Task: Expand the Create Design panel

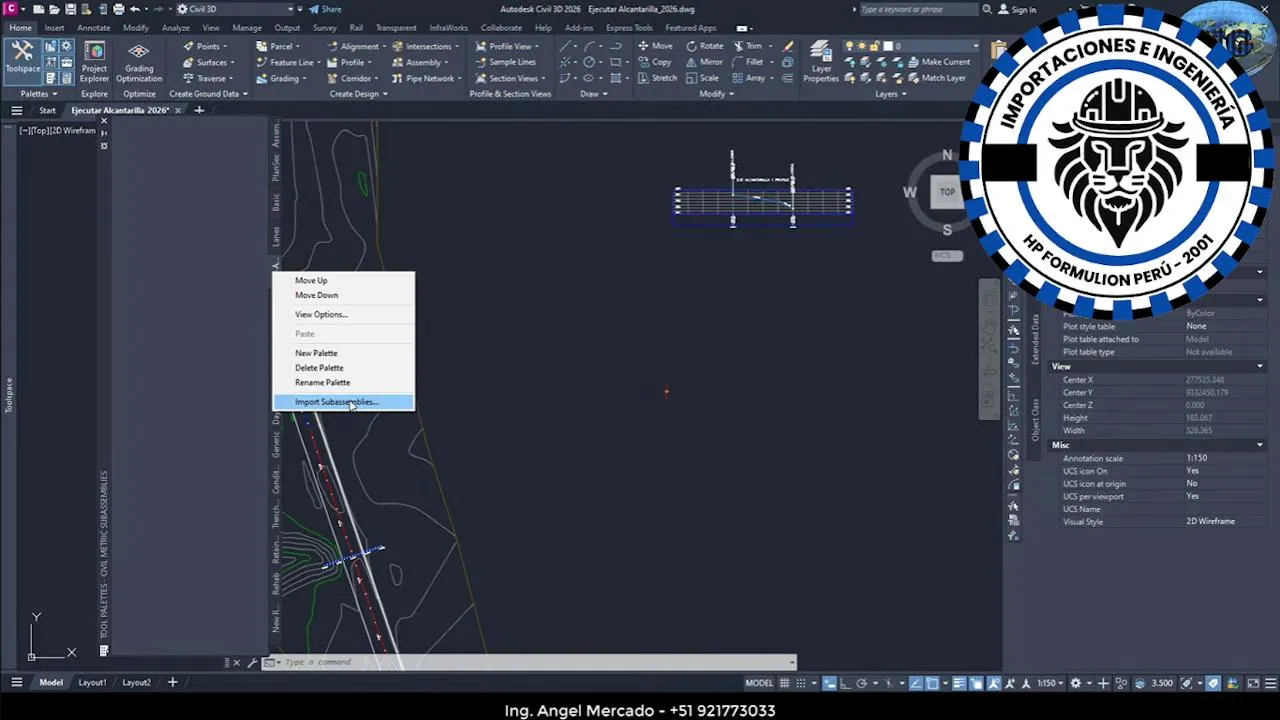Action: (358, 94)
